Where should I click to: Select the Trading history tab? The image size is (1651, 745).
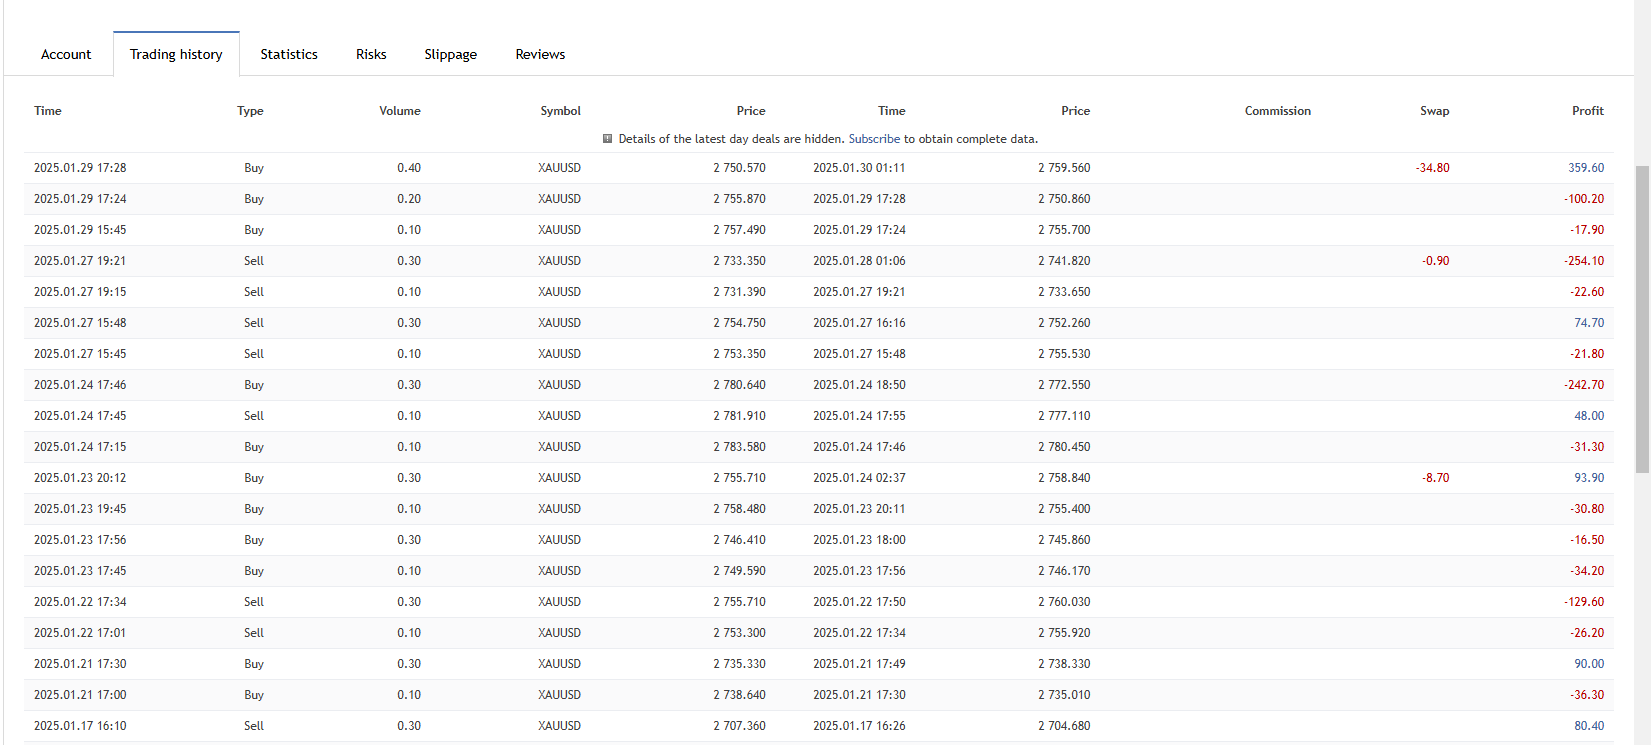(176, 54)
